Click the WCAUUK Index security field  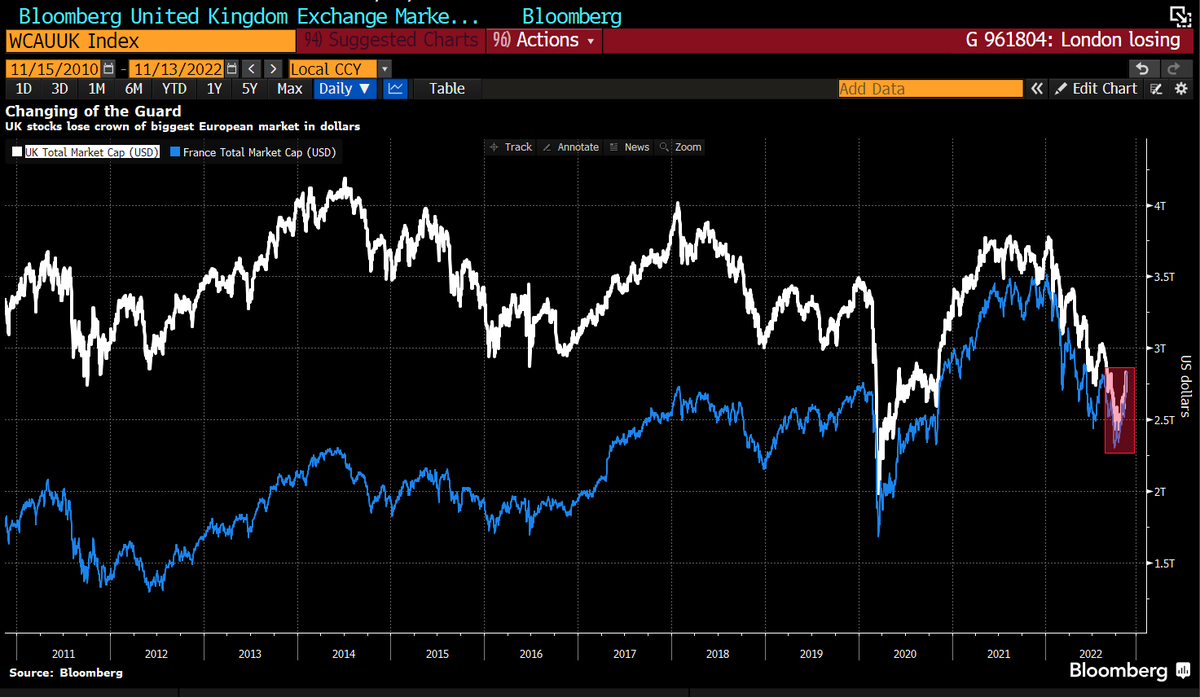pos(151,41)
